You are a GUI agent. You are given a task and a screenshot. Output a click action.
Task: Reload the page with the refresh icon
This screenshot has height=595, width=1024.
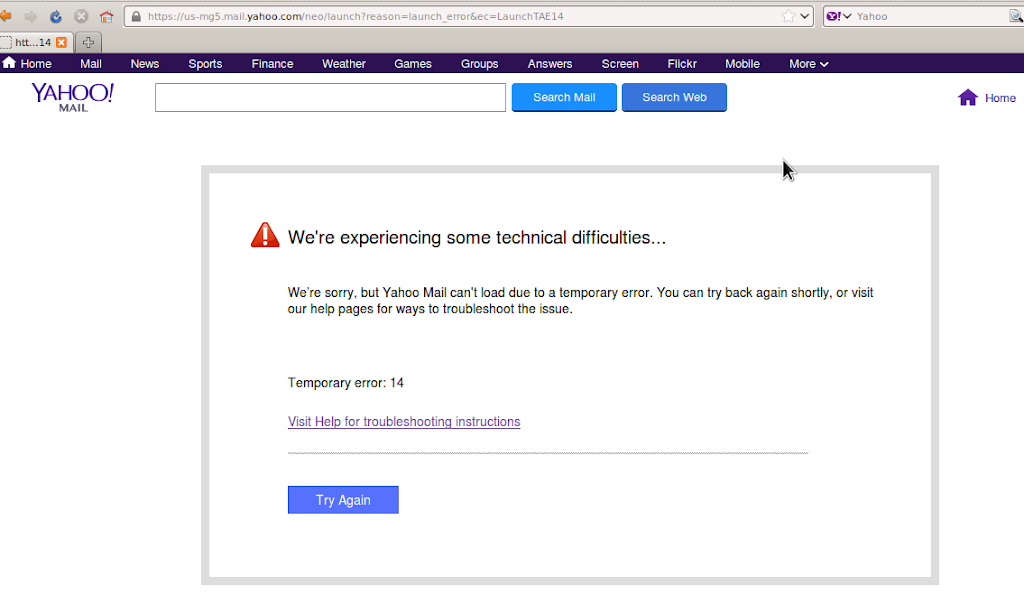pos(56,16)
